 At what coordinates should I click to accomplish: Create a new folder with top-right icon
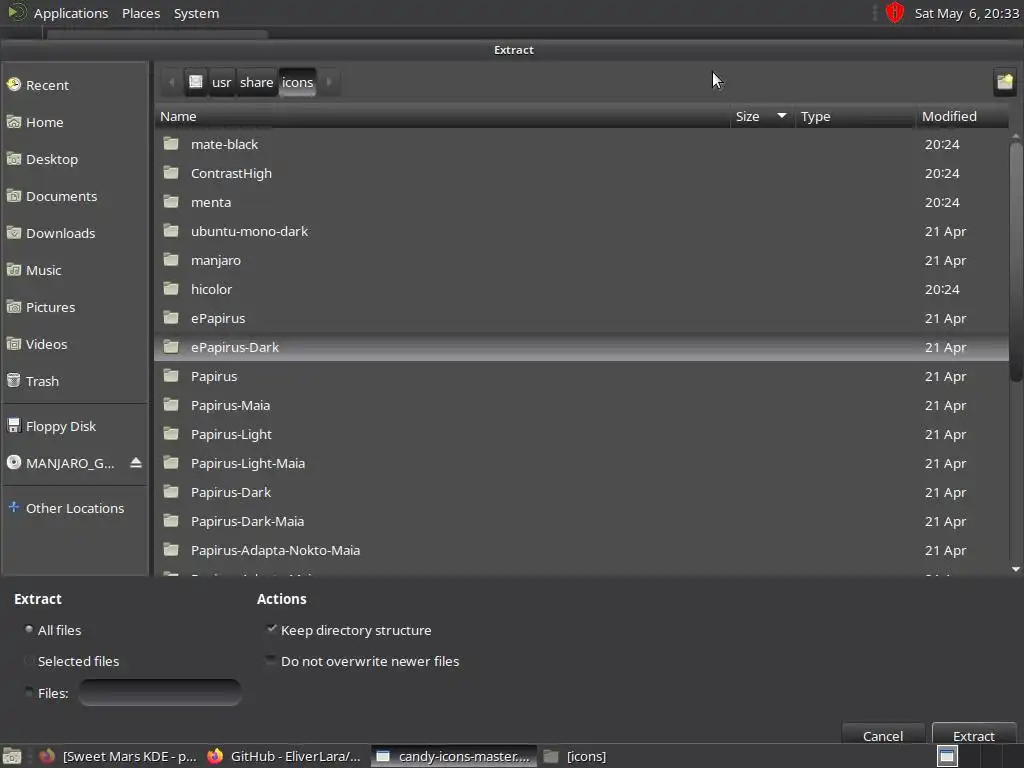pos(1004,82)
